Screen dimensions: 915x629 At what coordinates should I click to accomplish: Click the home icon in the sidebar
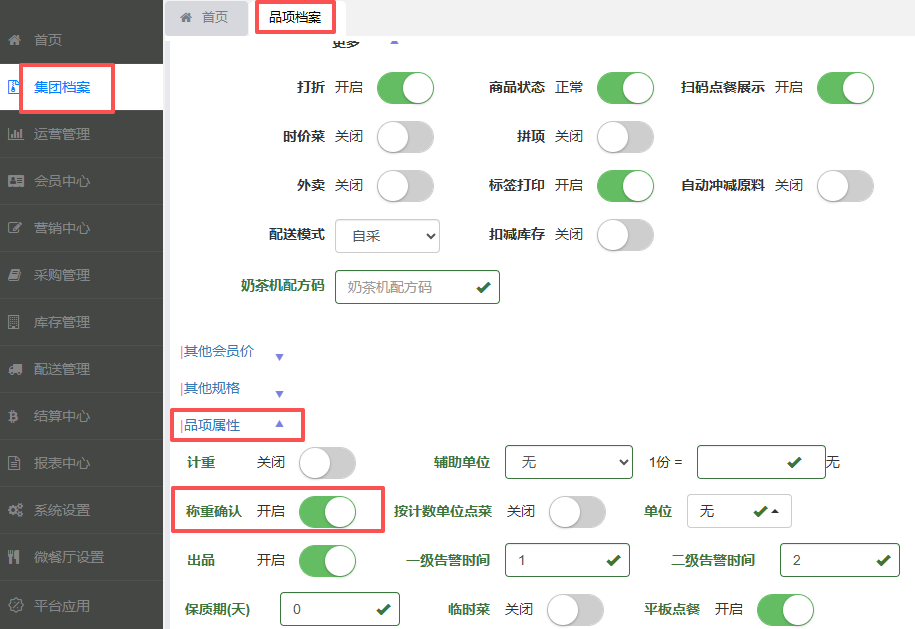15,40
